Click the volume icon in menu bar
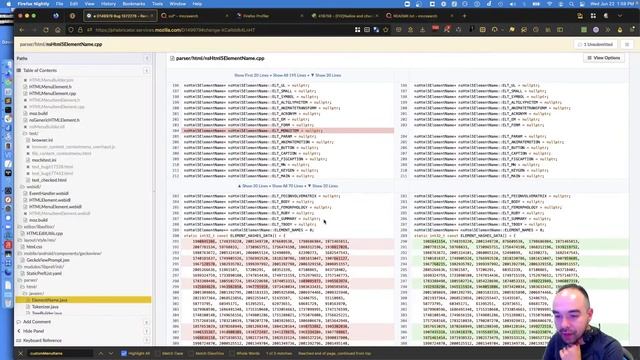This screenshot has width=640, height=360. (513, 4)
